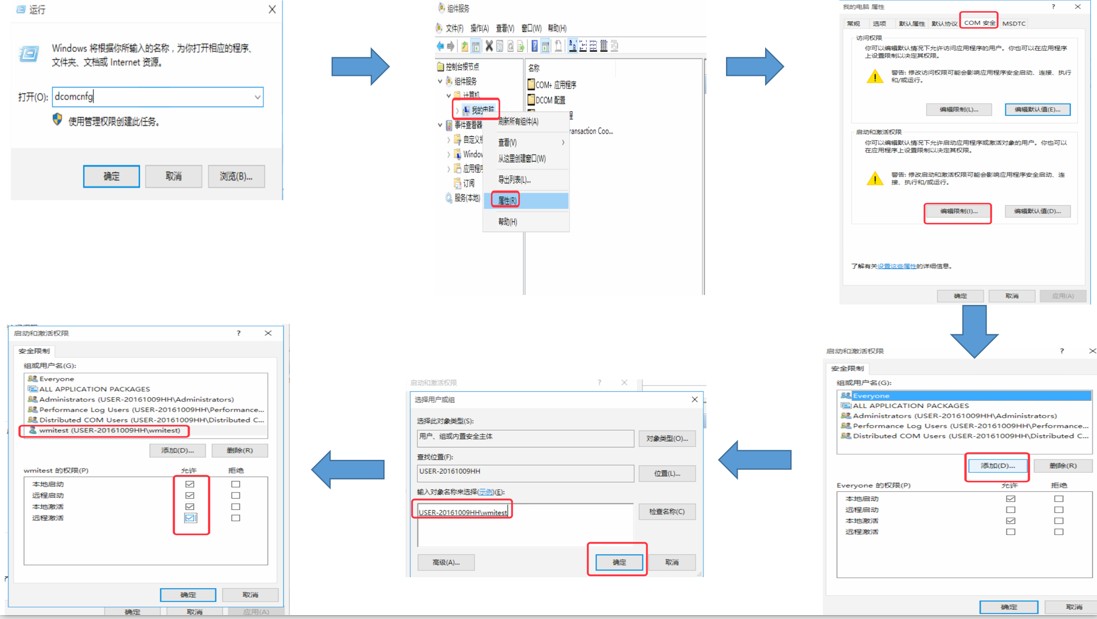1097x619 pixels.
Task: Expand the 我的电脑 tree node
Action: click(457, 110)
